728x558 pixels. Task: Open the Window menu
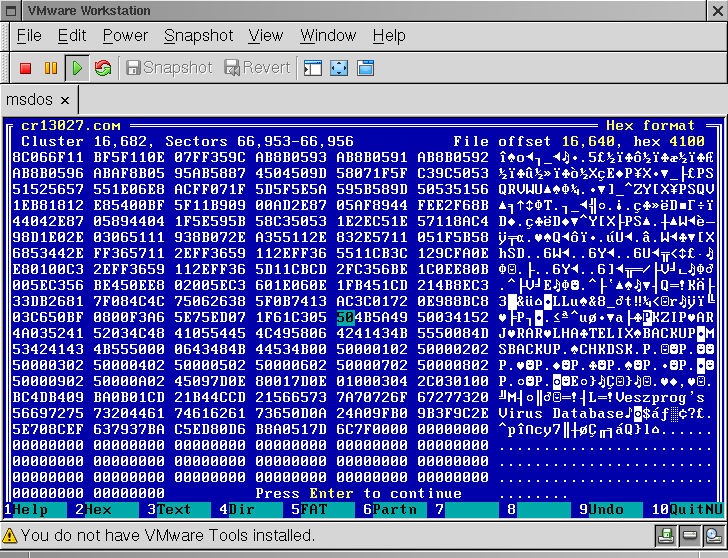click(x=328, y=36)
